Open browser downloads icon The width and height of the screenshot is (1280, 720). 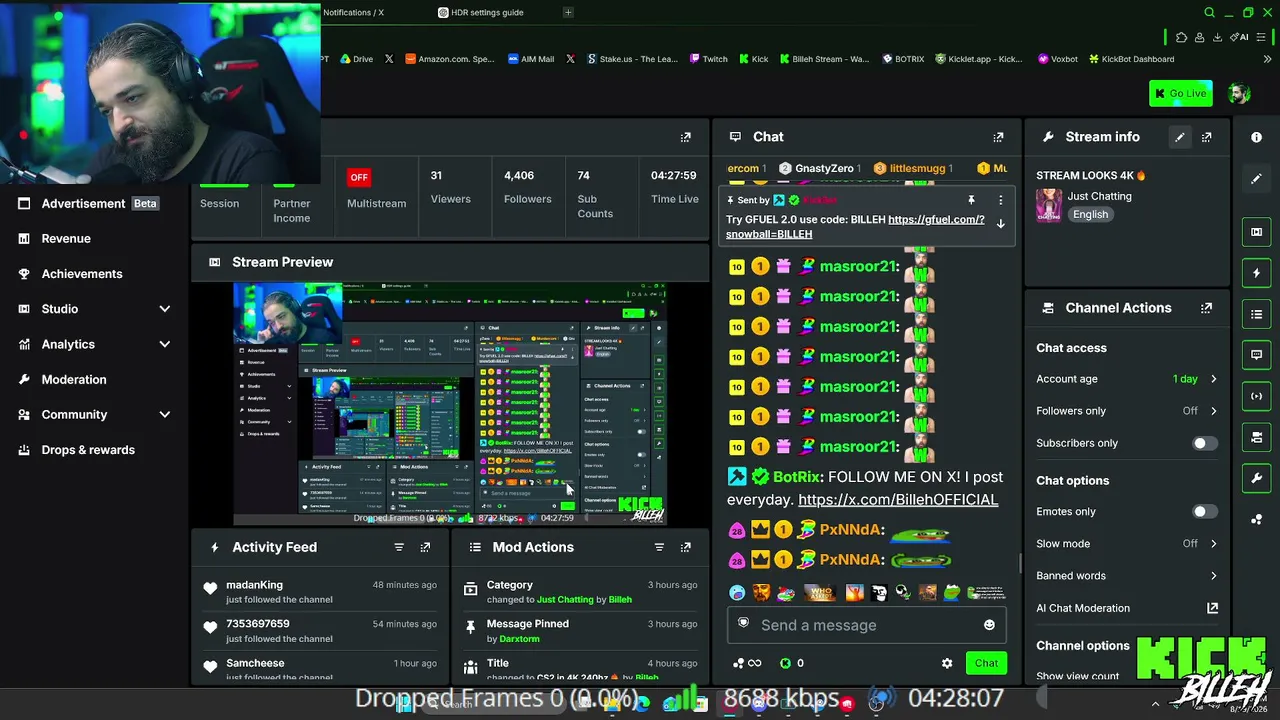(1217, 38)
